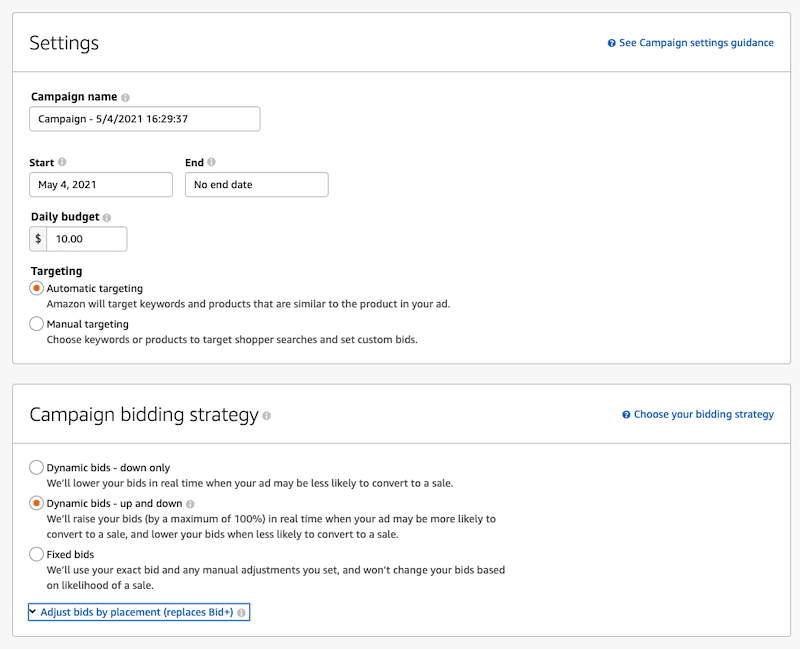Screen dimensions: 800x649
Task: Open See Campaign settings guidance link
Action: [696, 43]
